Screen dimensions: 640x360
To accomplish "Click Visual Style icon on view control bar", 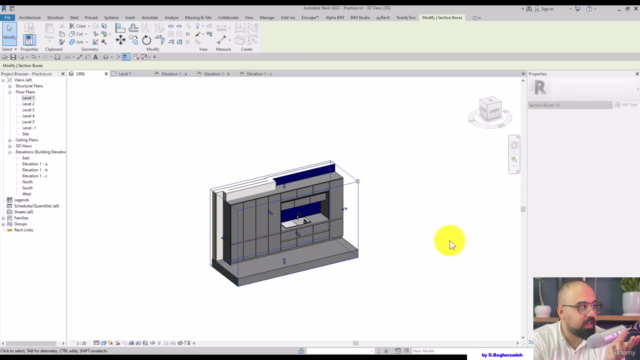I will click(104, 343).
